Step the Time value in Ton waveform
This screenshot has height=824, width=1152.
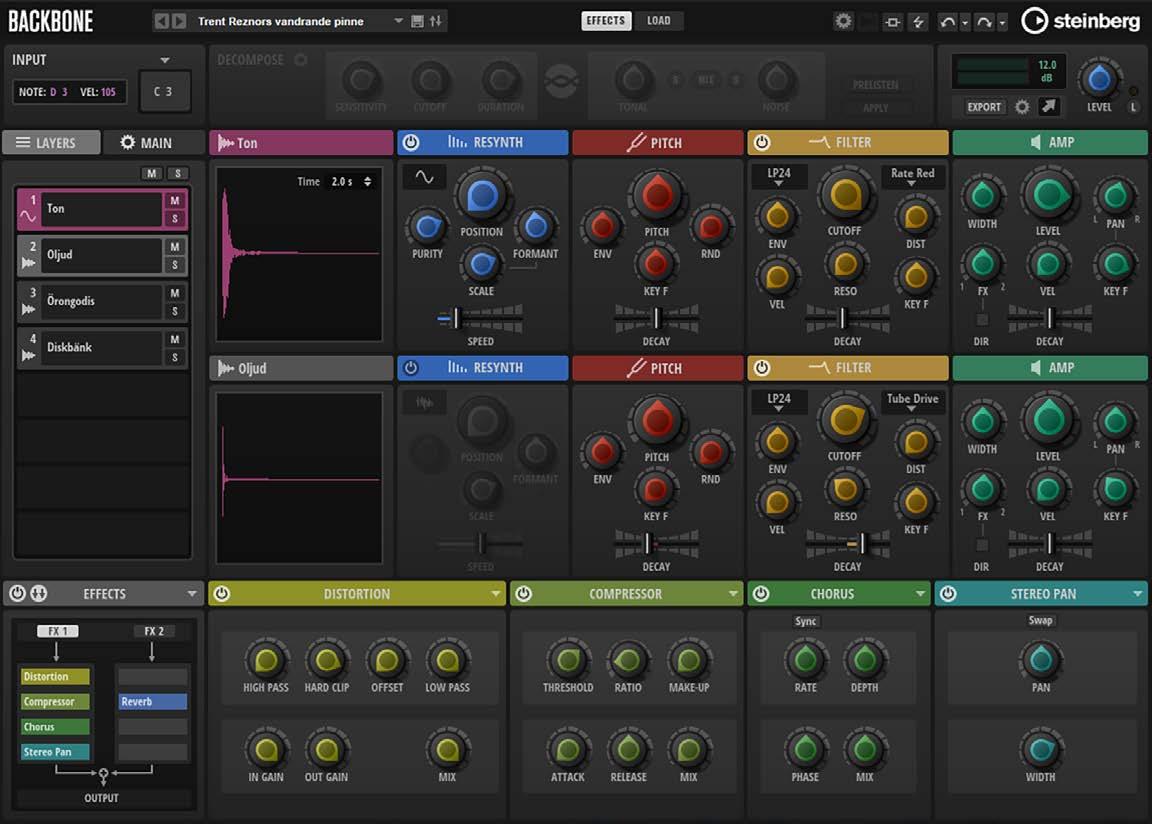[367, 181]
